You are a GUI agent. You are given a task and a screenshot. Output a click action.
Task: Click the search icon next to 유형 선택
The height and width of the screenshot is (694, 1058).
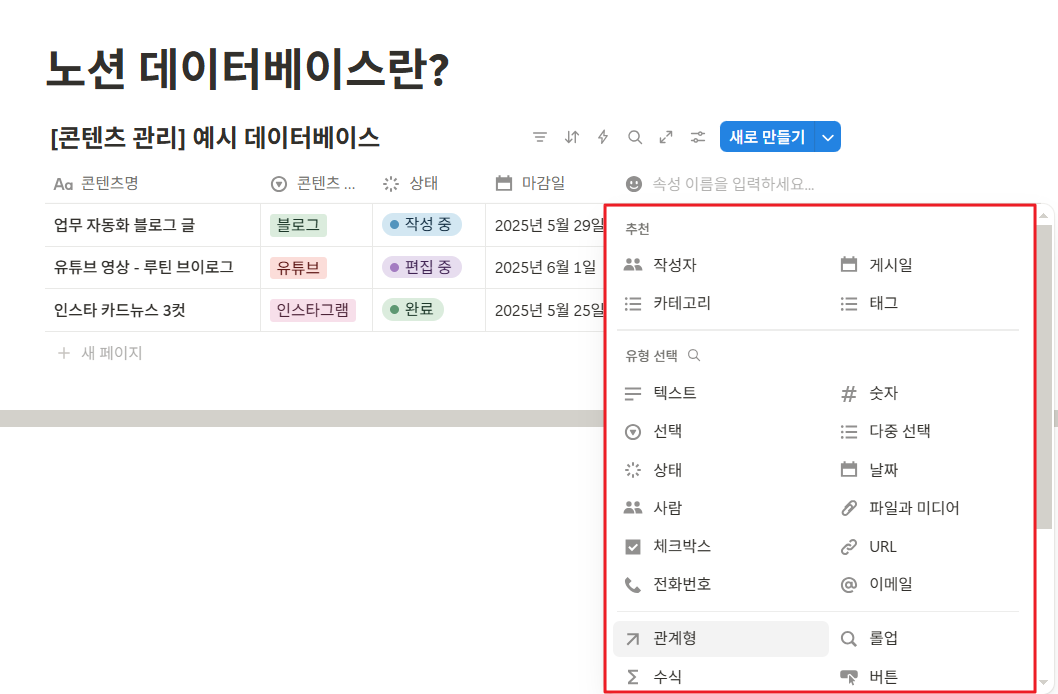tap(692, 355)
